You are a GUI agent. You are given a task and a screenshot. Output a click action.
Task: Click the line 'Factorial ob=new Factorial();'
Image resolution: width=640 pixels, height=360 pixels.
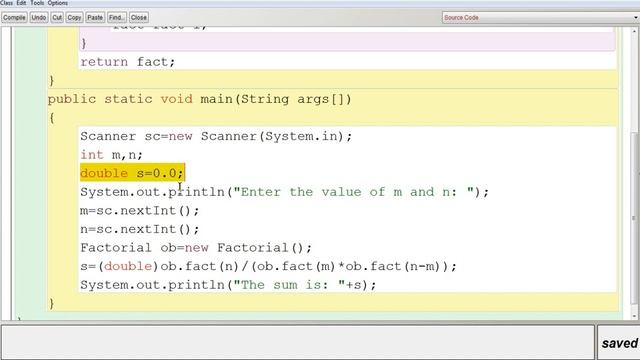[x=196, y=248]
